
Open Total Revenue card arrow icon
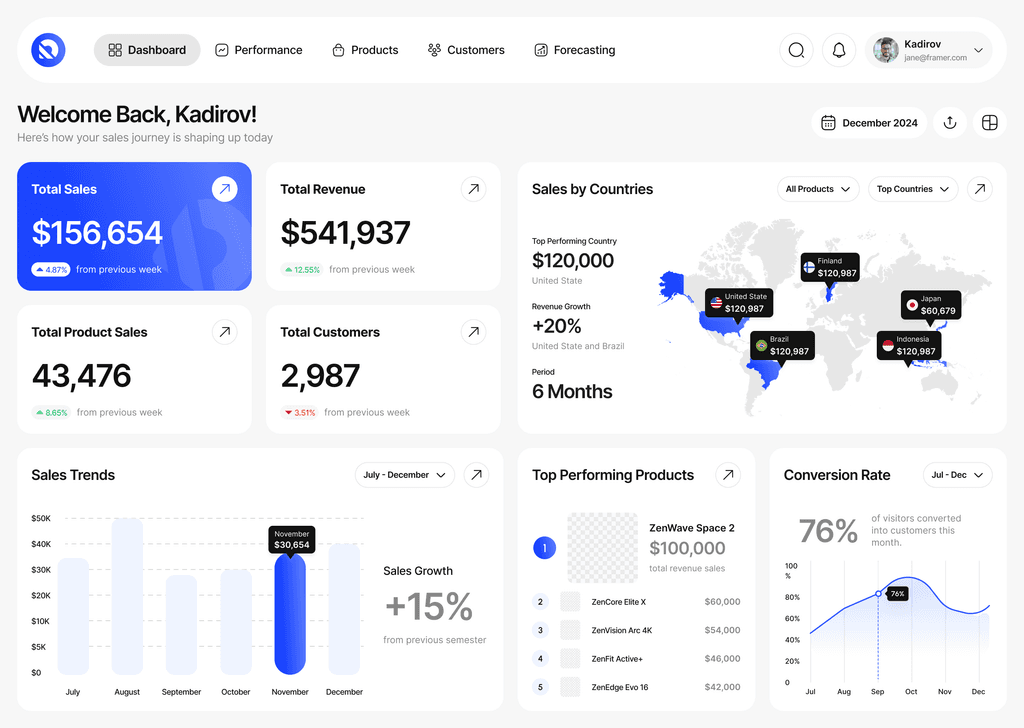(474, 189)
